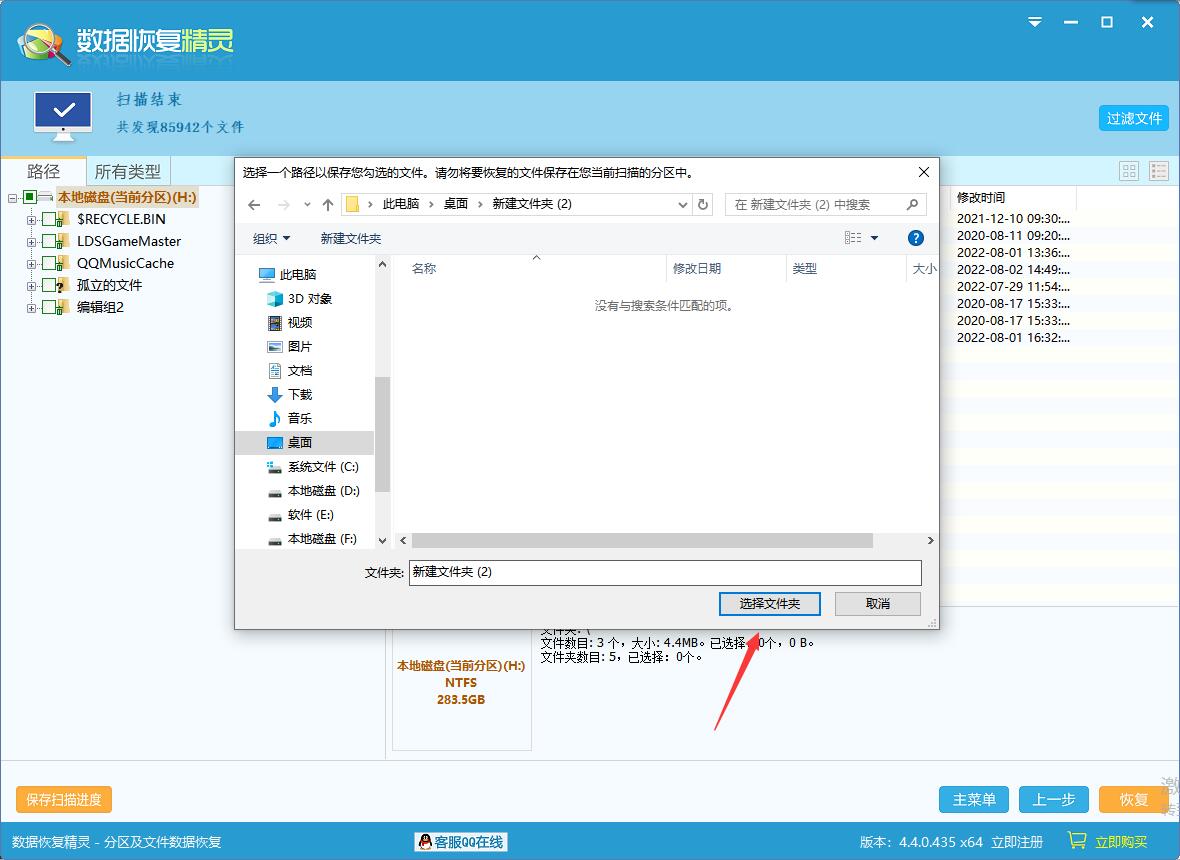1180x860 pixels.
Task: Click the 保存扫描进度 button
Action: [x=63, y=799]
